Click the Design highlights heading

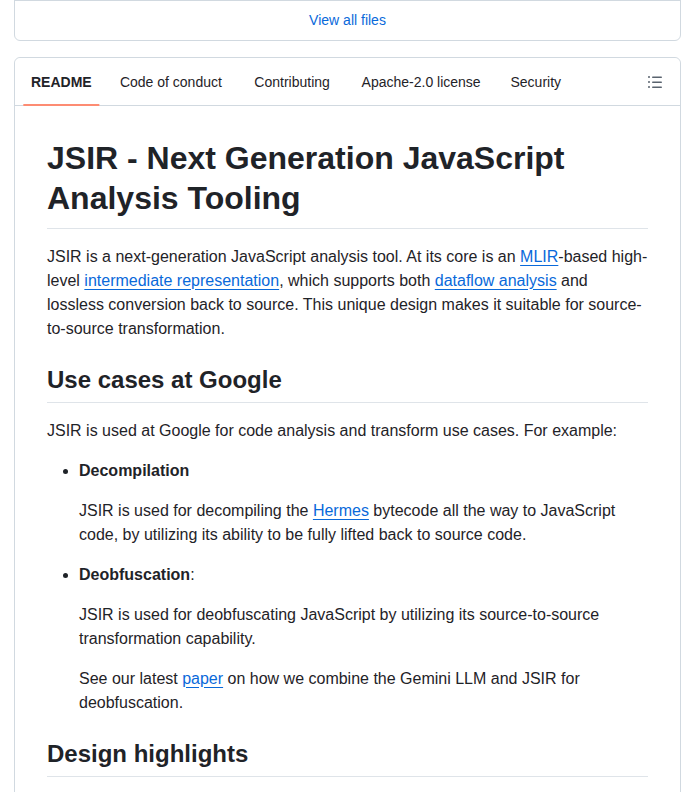click(x=148, y=754)
